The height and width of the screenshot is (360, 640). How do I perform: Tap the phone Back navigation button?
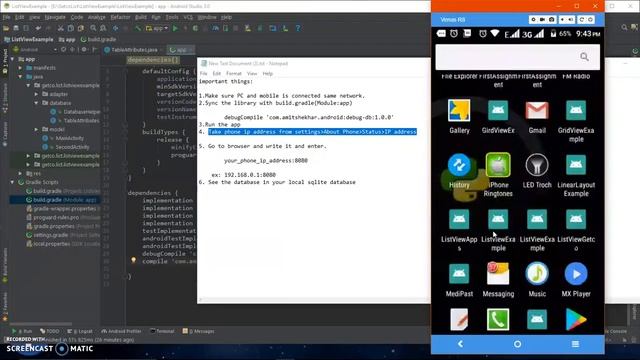[460, 344]
